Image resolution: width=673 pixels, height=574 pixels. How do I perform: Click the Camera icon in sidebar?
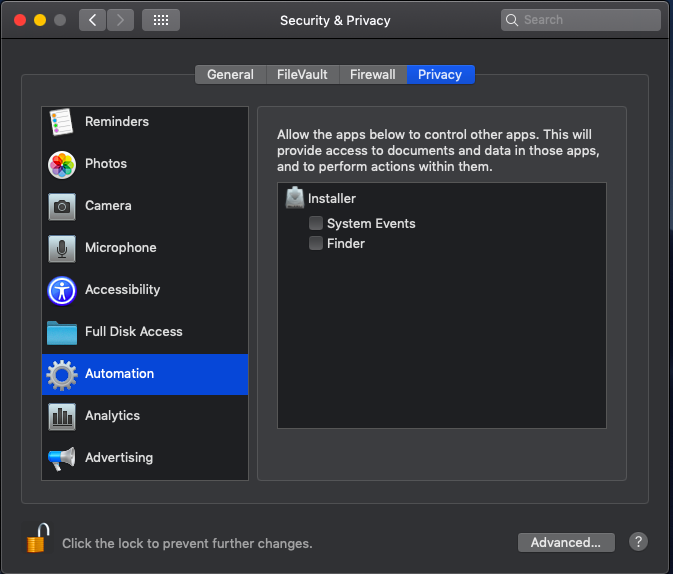[62, 207]
